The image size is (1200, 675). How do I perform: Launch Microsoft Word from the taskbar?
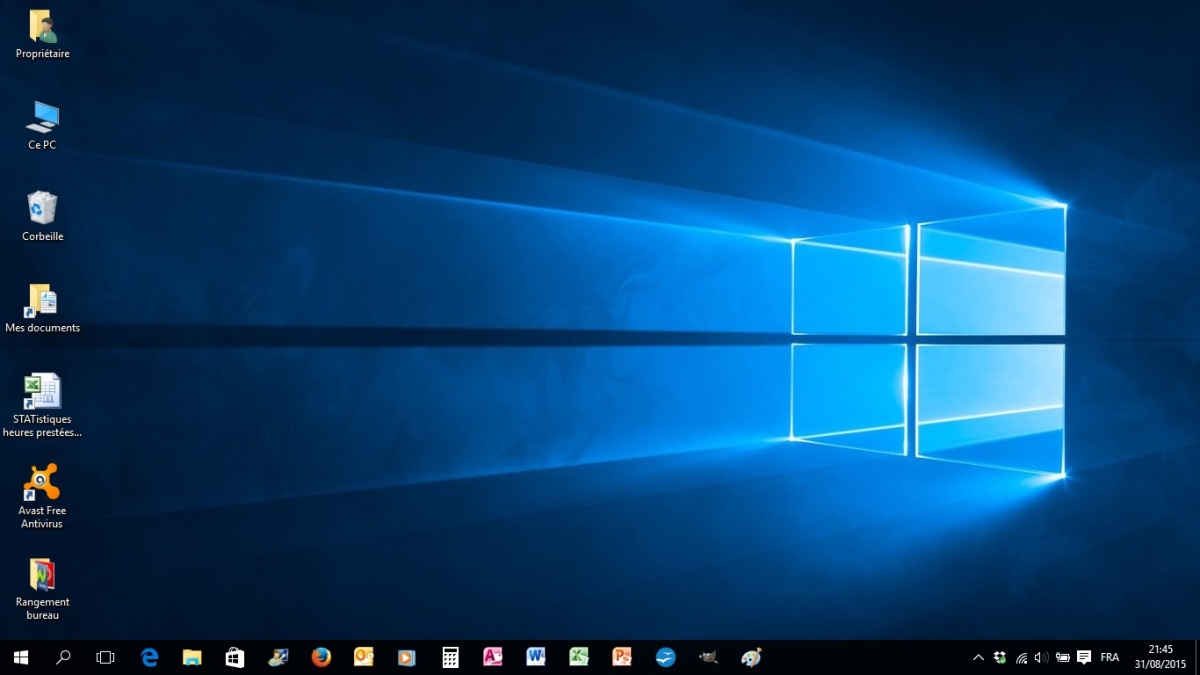[536, 657]
